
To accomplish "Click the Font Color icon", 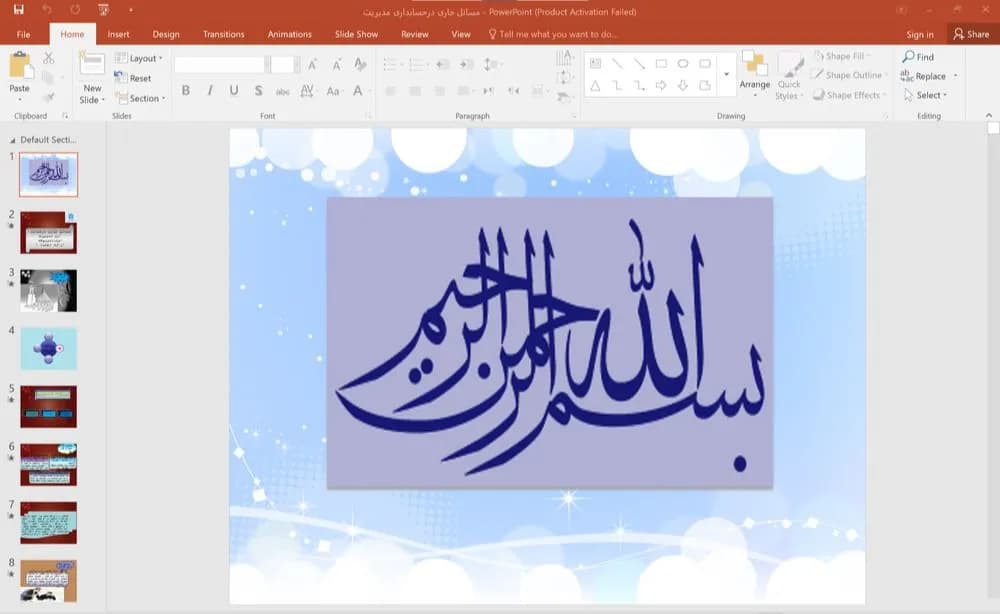I will [x=358, y=91].
